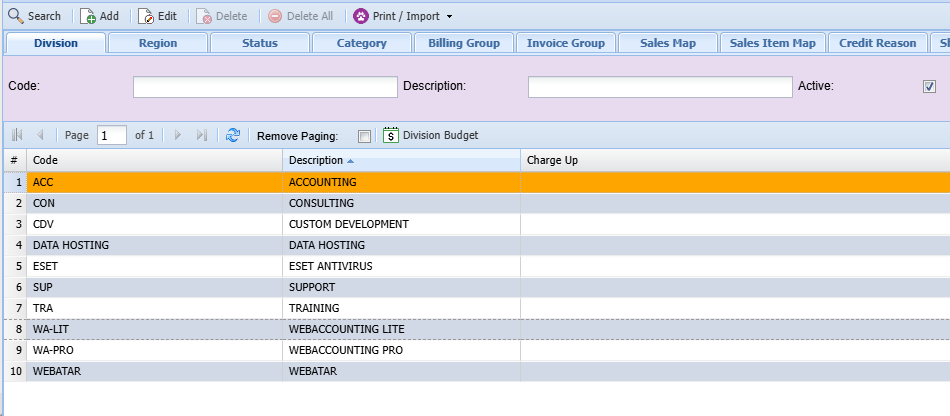The image size is (950, 416).
Task: Switch to the Billing Group tab
Action: tap(465, 43)
